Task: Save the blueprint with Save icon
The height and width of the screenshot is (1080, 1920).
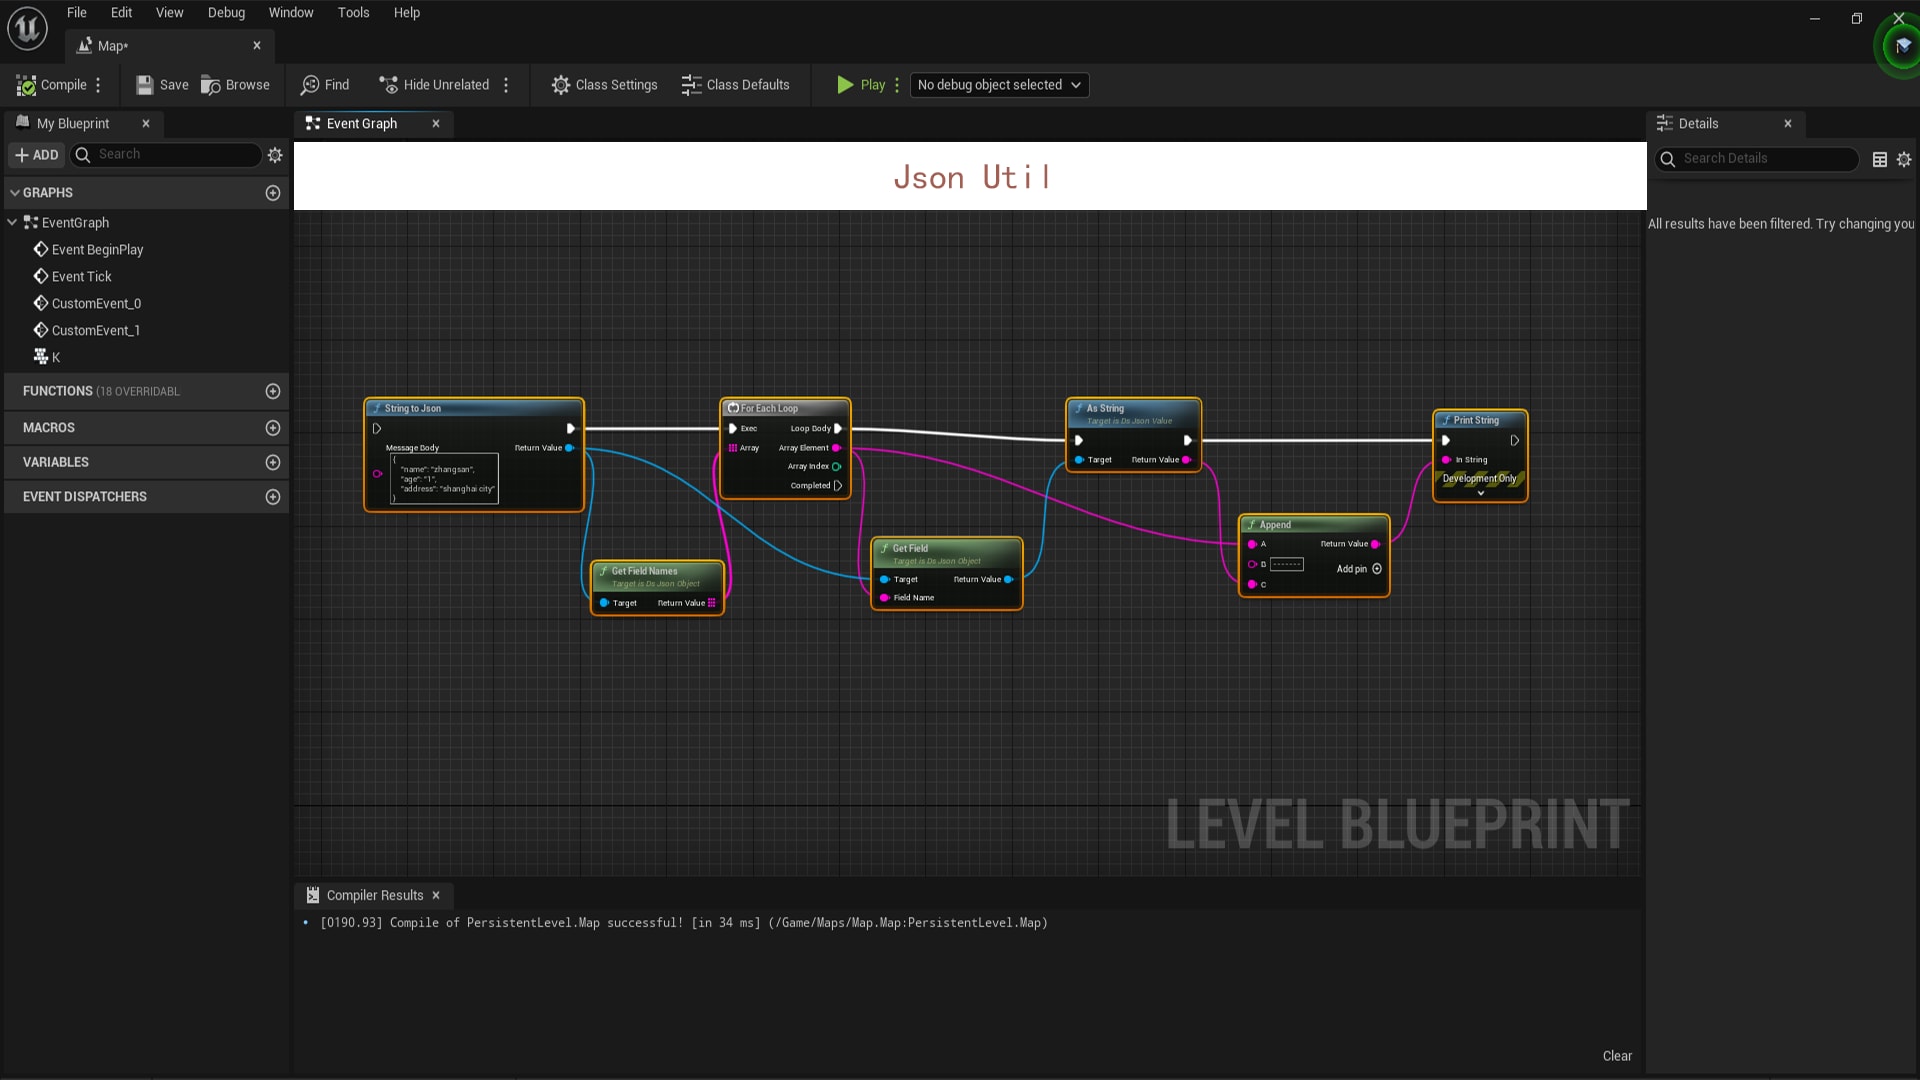Action: 145,85
